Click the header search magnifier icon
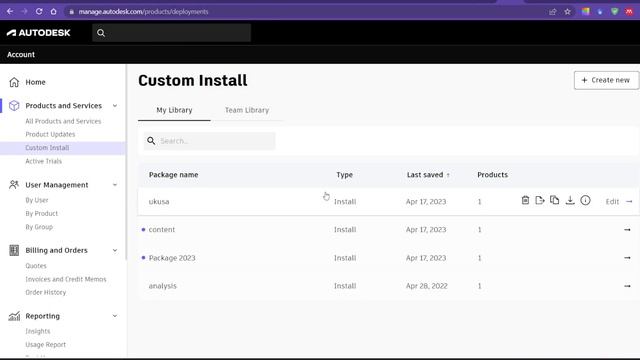The width and height of the screenshot is (640, 360). click(x=101, y=33)
